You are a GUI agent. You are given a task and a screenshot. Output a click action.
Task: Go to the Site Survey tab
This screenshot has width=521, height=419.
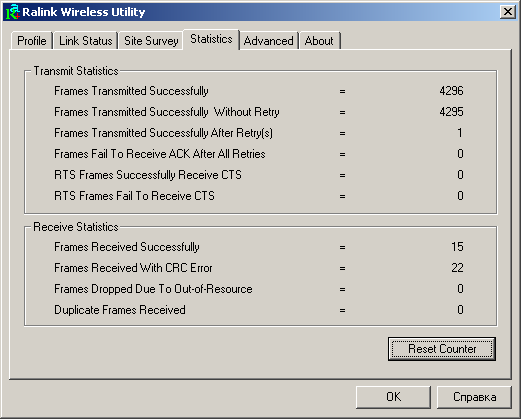pyautogui.click(x=151, y=41)
